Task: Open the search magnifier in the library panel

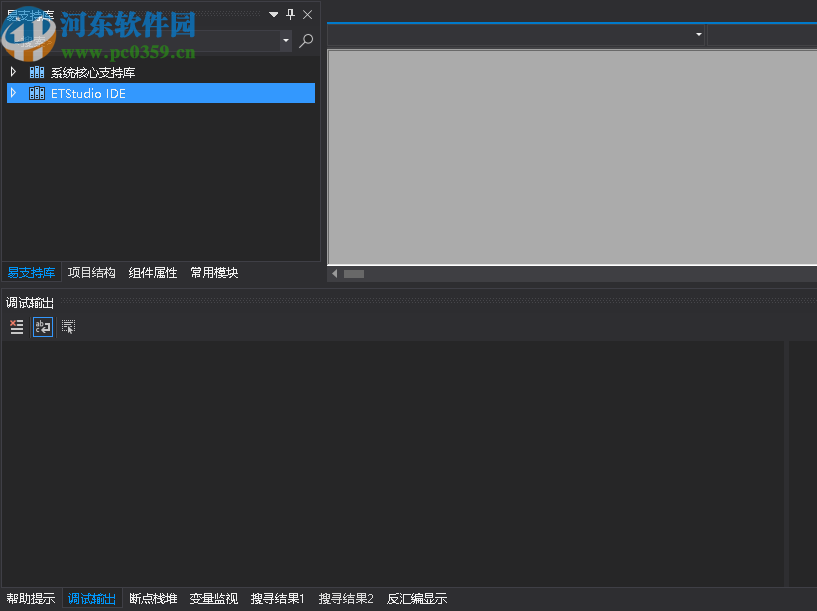Action: click(306, 41)
